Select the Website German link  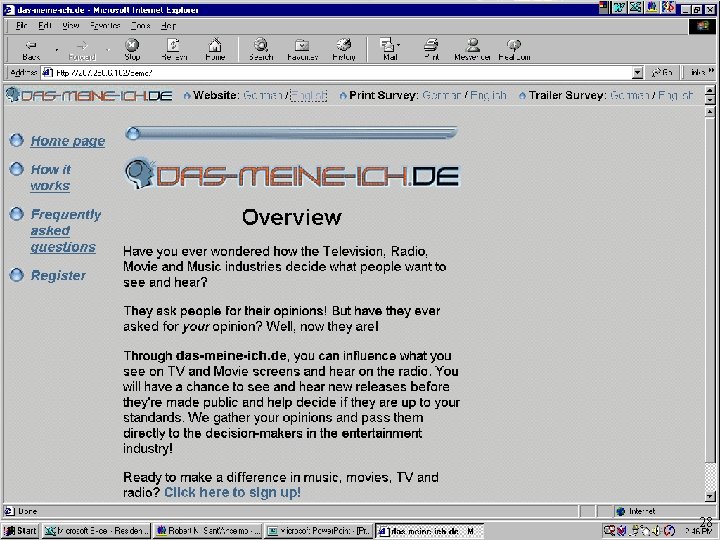coord(264,95)
